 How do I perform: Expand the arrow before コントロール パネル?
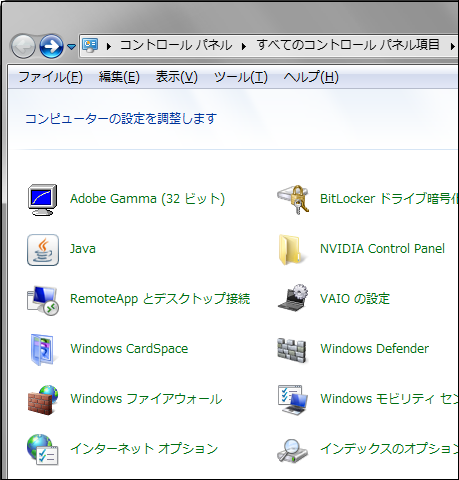point(109,46)
